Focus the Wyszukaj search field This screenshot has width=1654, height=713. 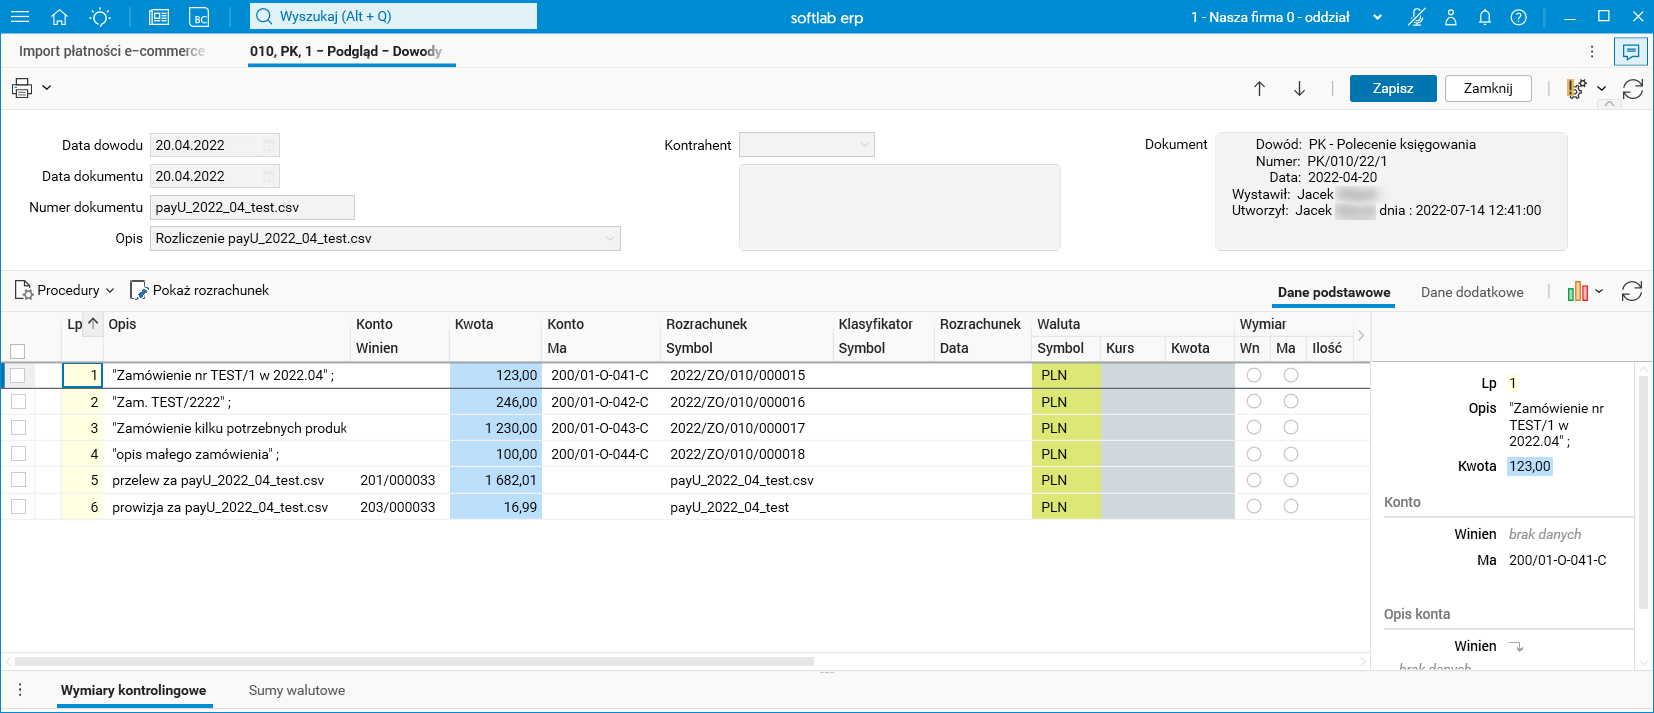click(393, 16)
